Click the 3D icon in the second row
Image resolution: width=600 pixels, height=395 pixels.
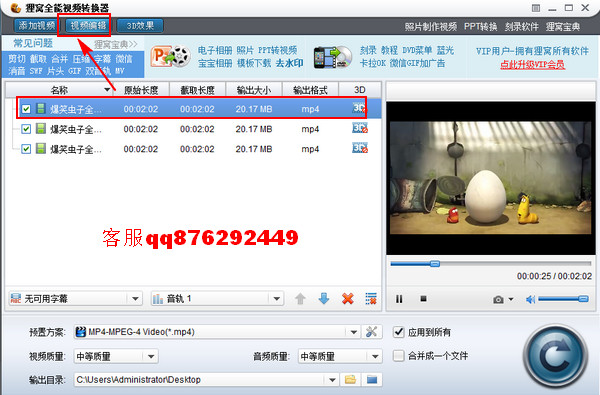click(x=360, y=128)
